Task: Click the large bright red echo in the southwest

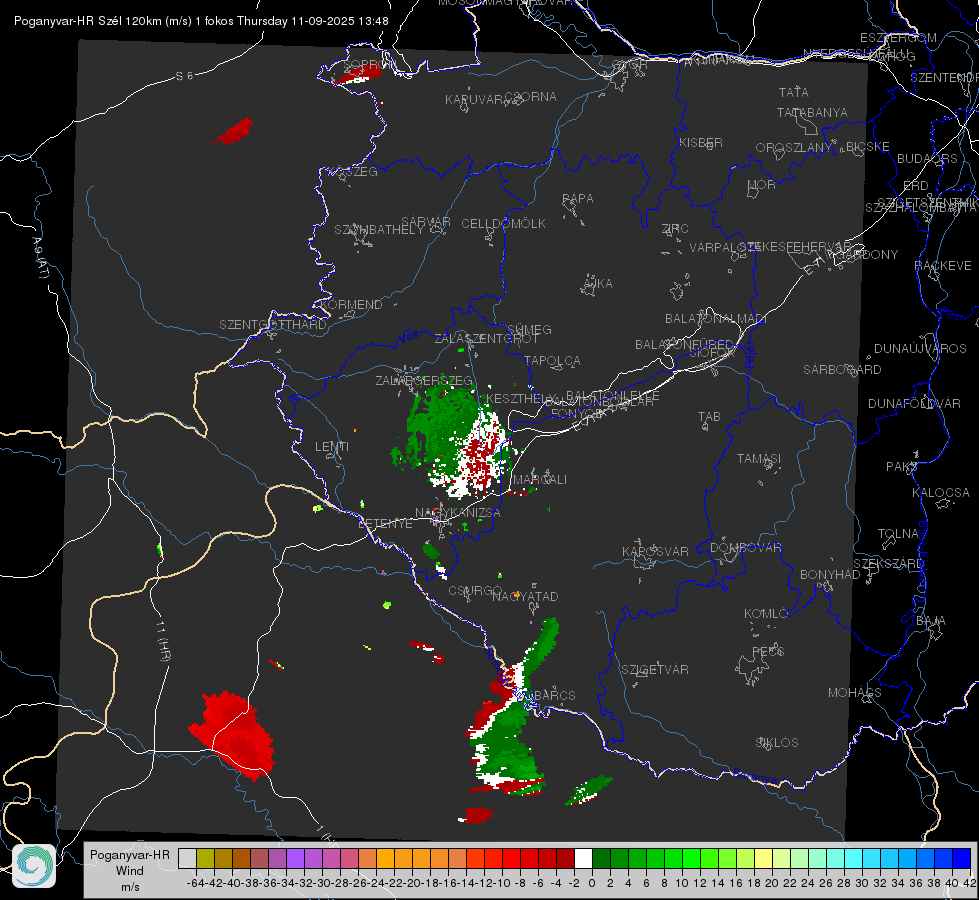Action: point(234,734)
